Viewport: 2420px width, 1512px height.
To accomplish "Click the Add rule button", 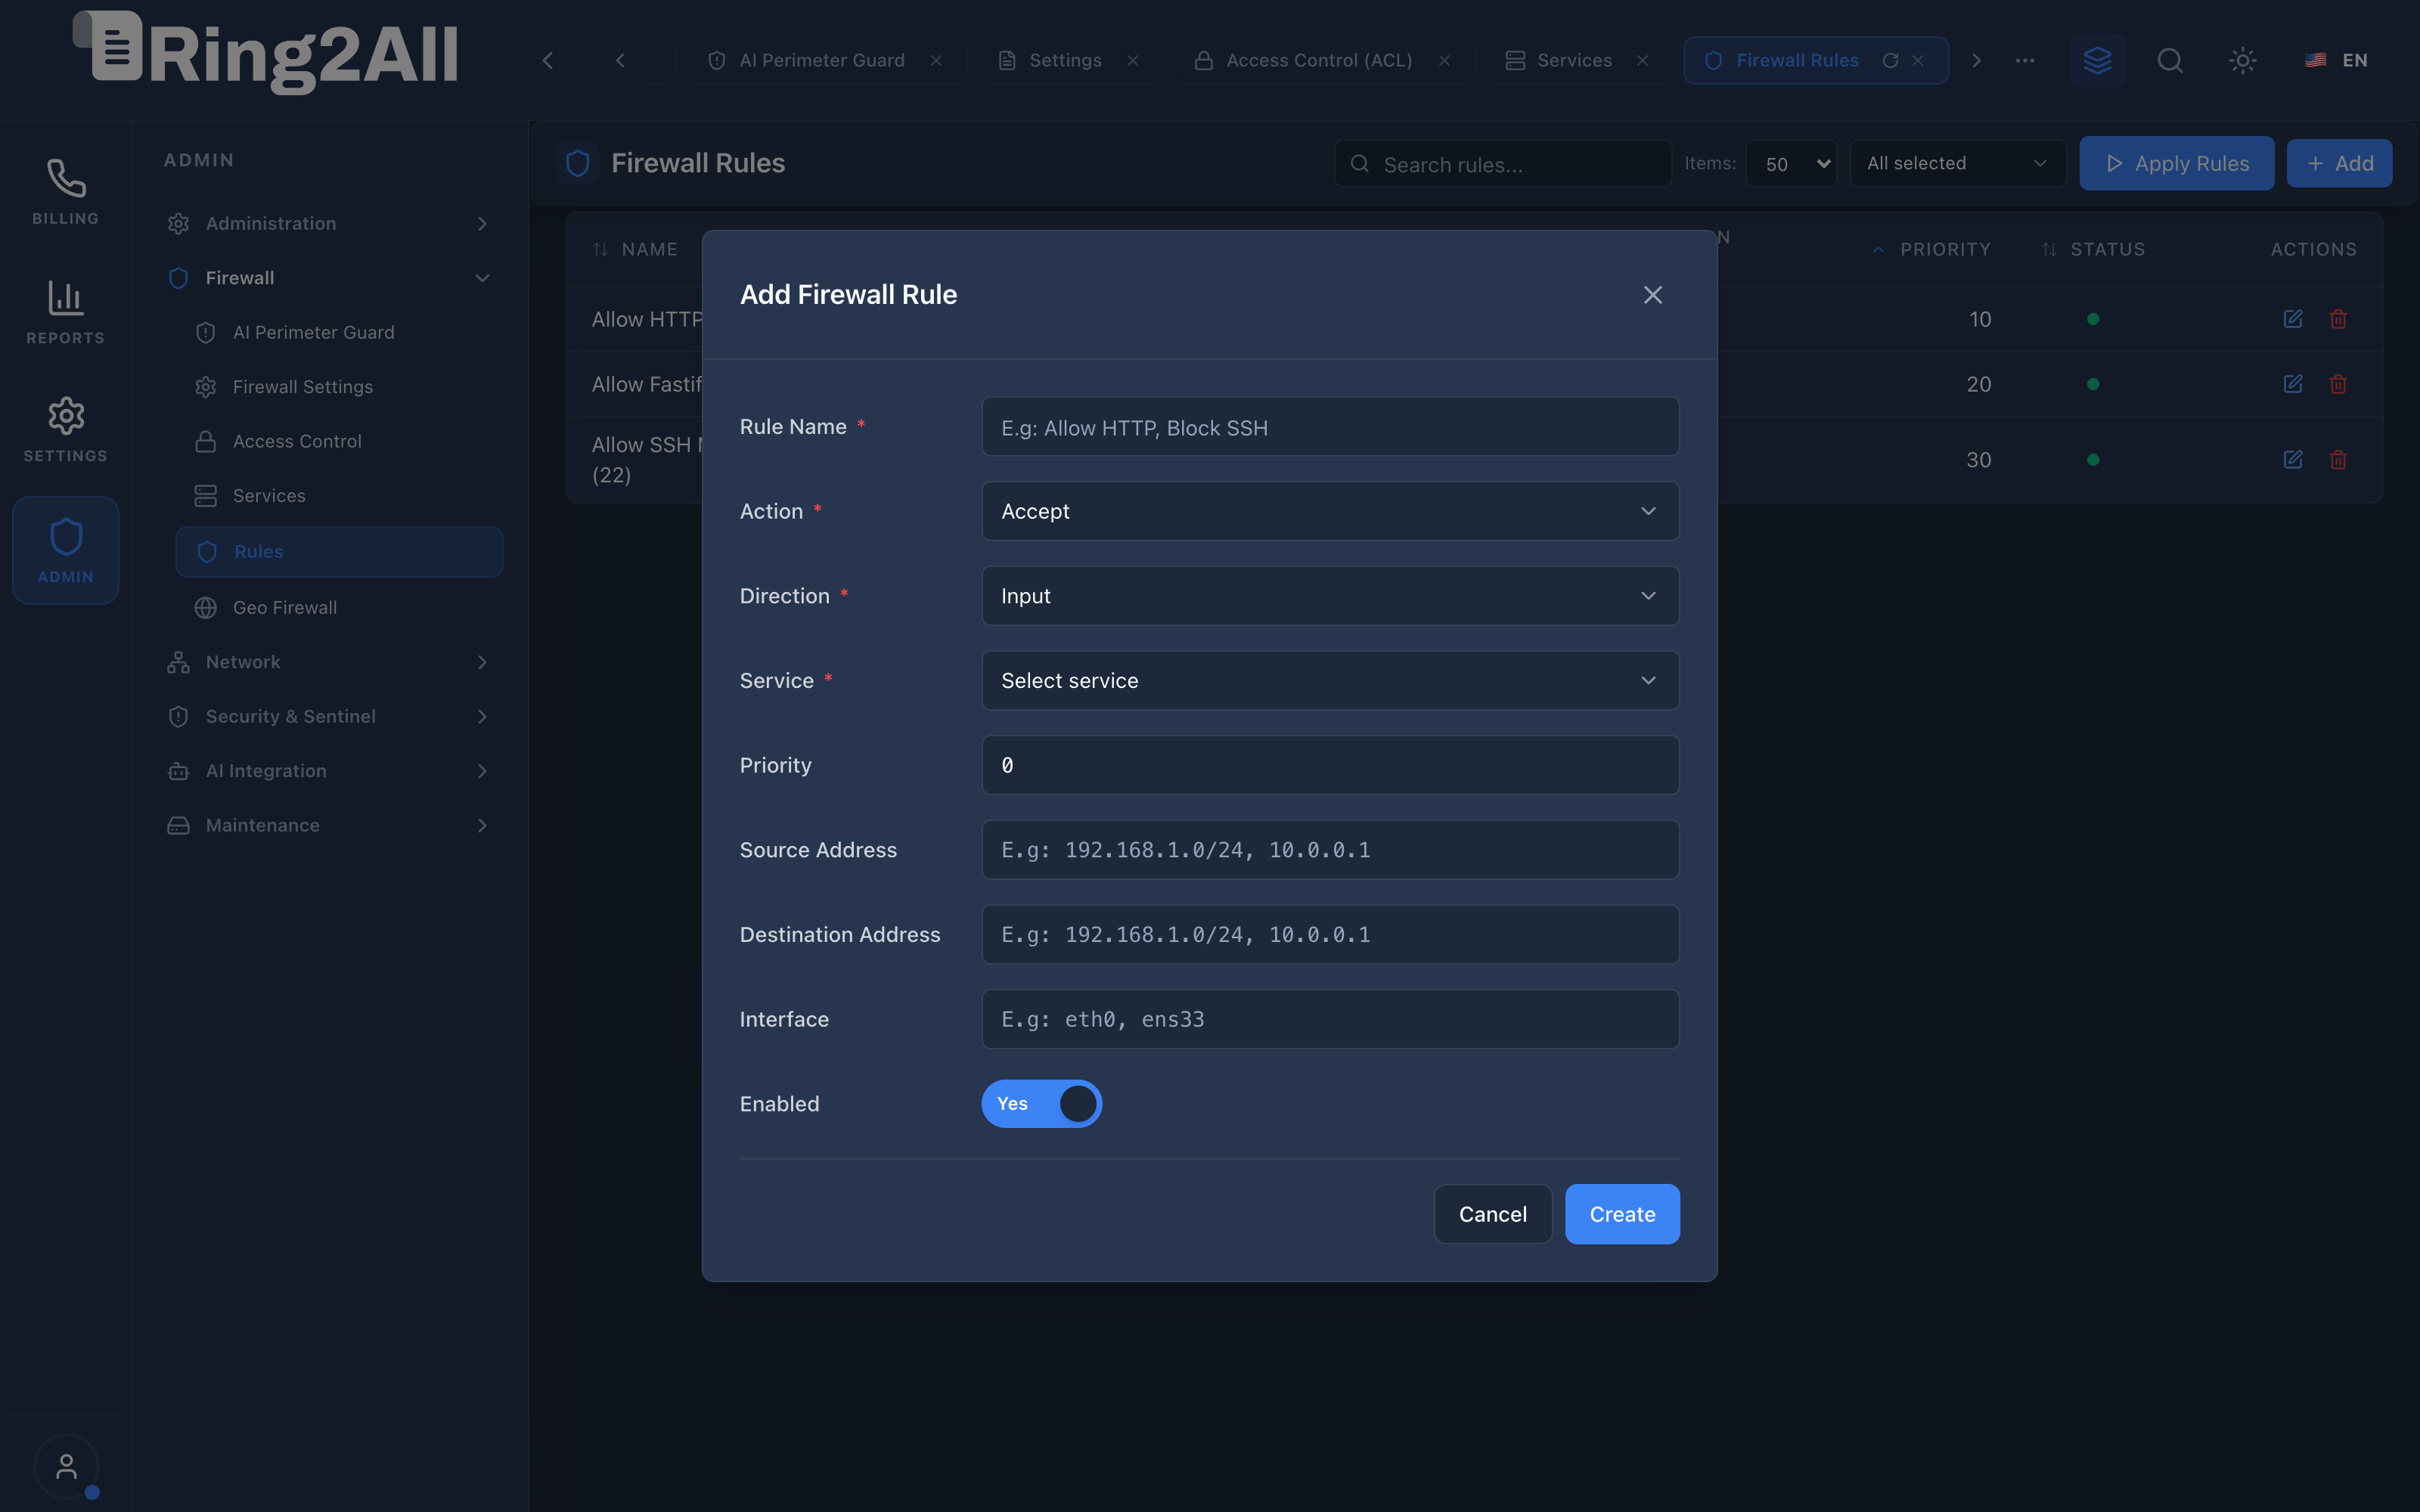I will coord(2339,163).
